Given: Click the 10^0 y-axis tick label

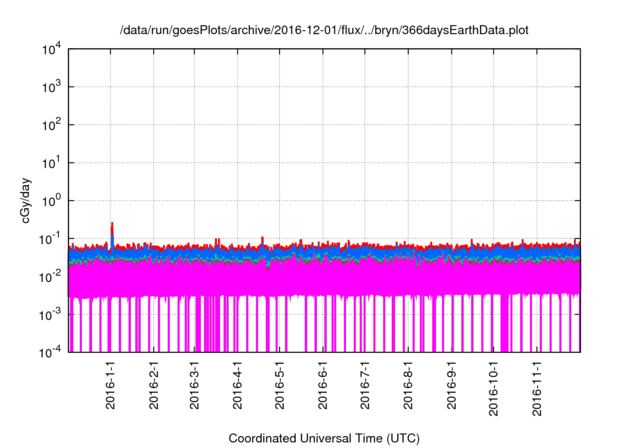Looking at the screenshot, I should tap(50, 201).
